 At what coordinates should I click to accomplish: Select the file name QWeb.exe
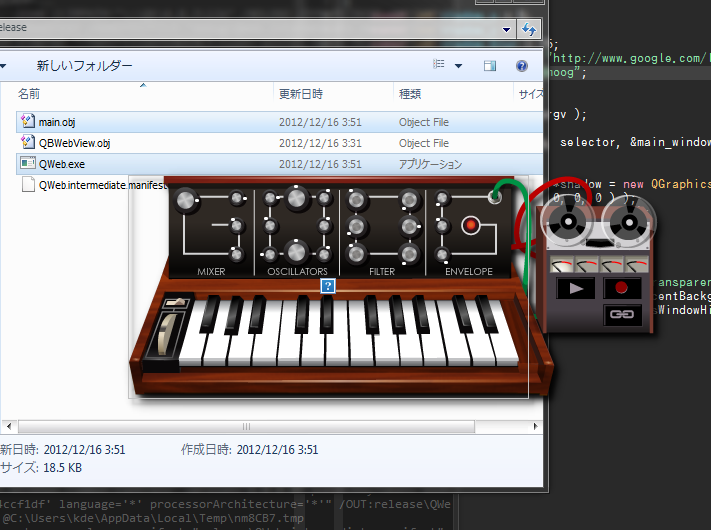tap(62, 164)
